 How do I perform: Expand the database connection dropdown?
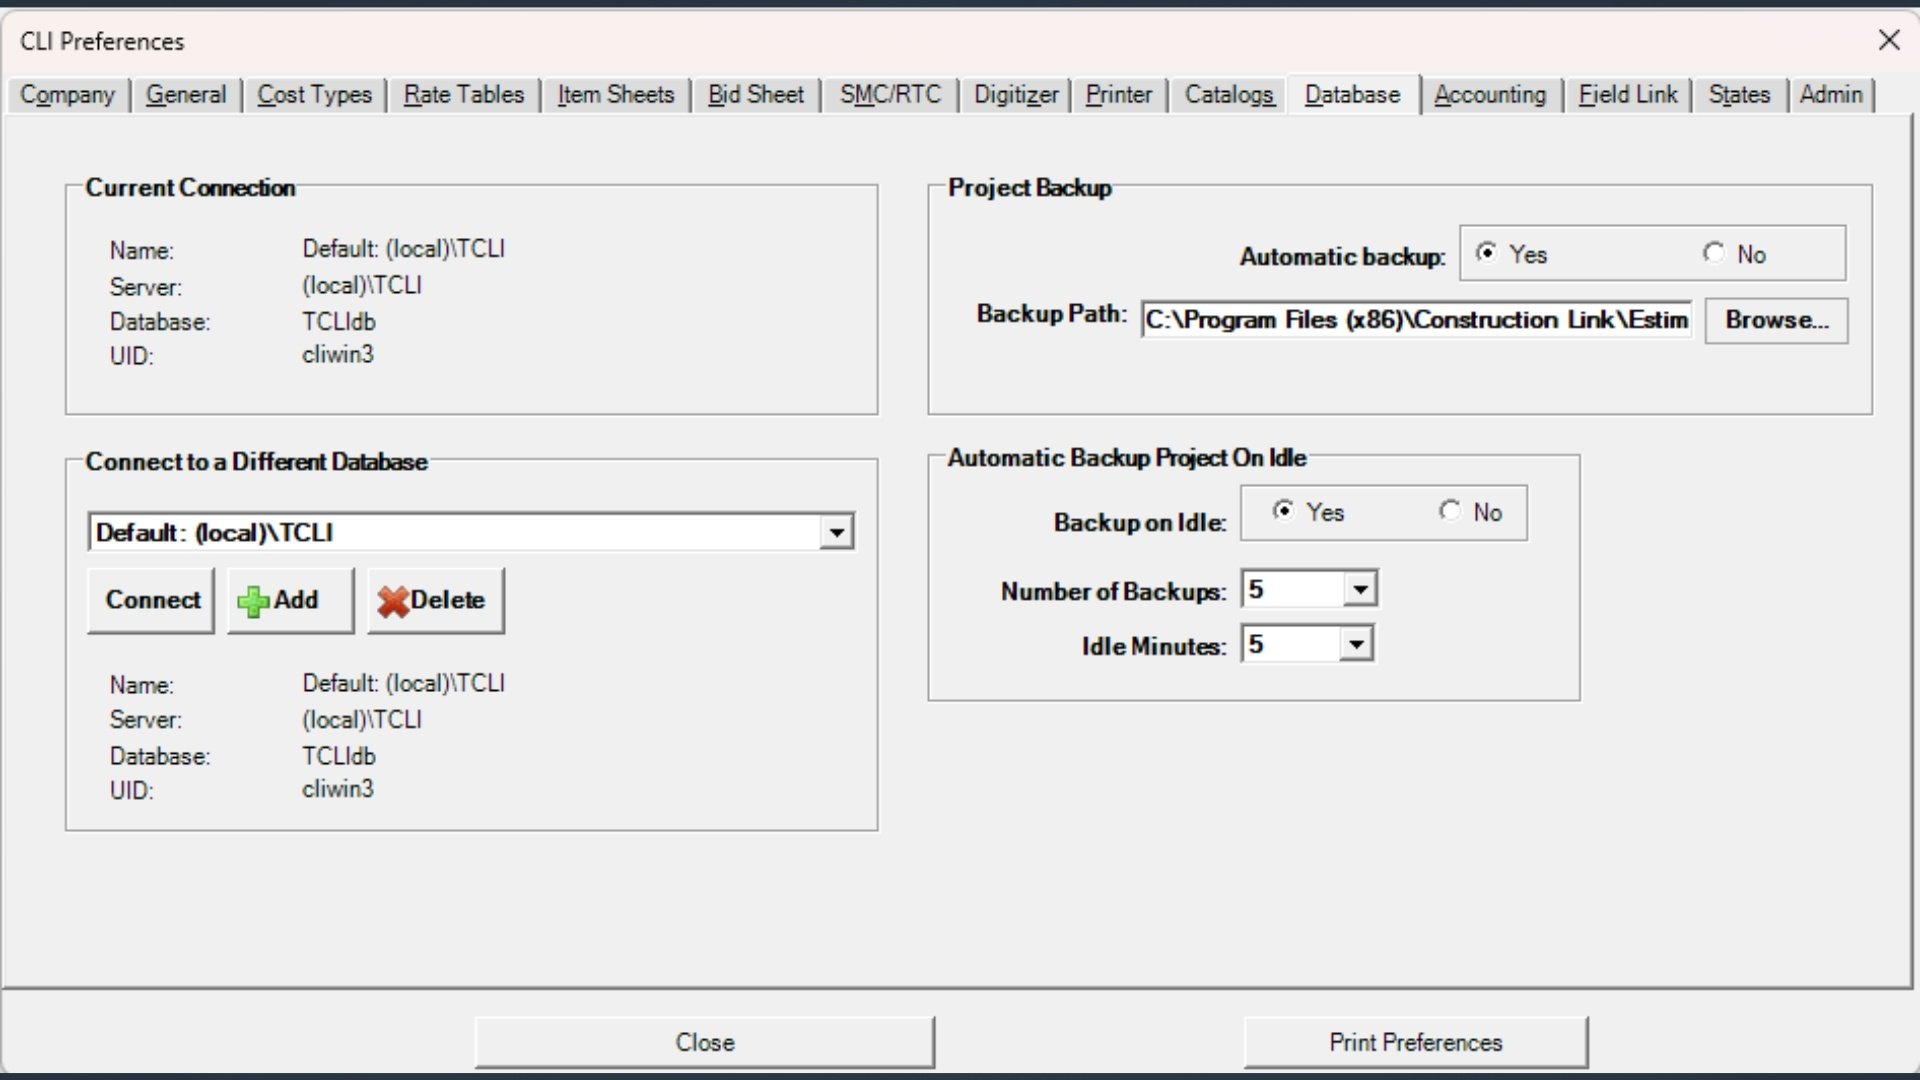click(x=836, y=532)
